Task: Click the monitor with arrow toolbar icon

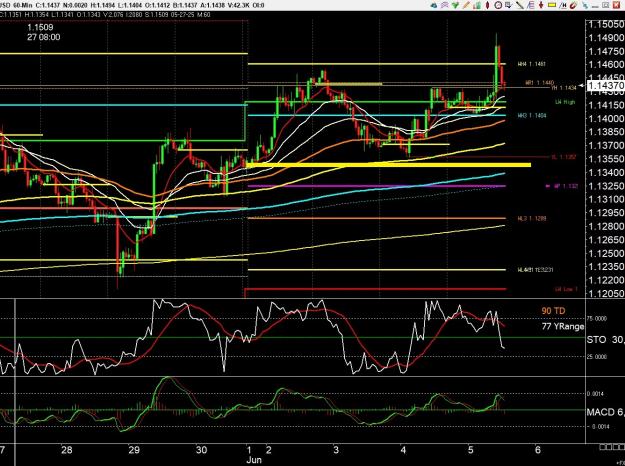Action: click(x=509, y=5)
